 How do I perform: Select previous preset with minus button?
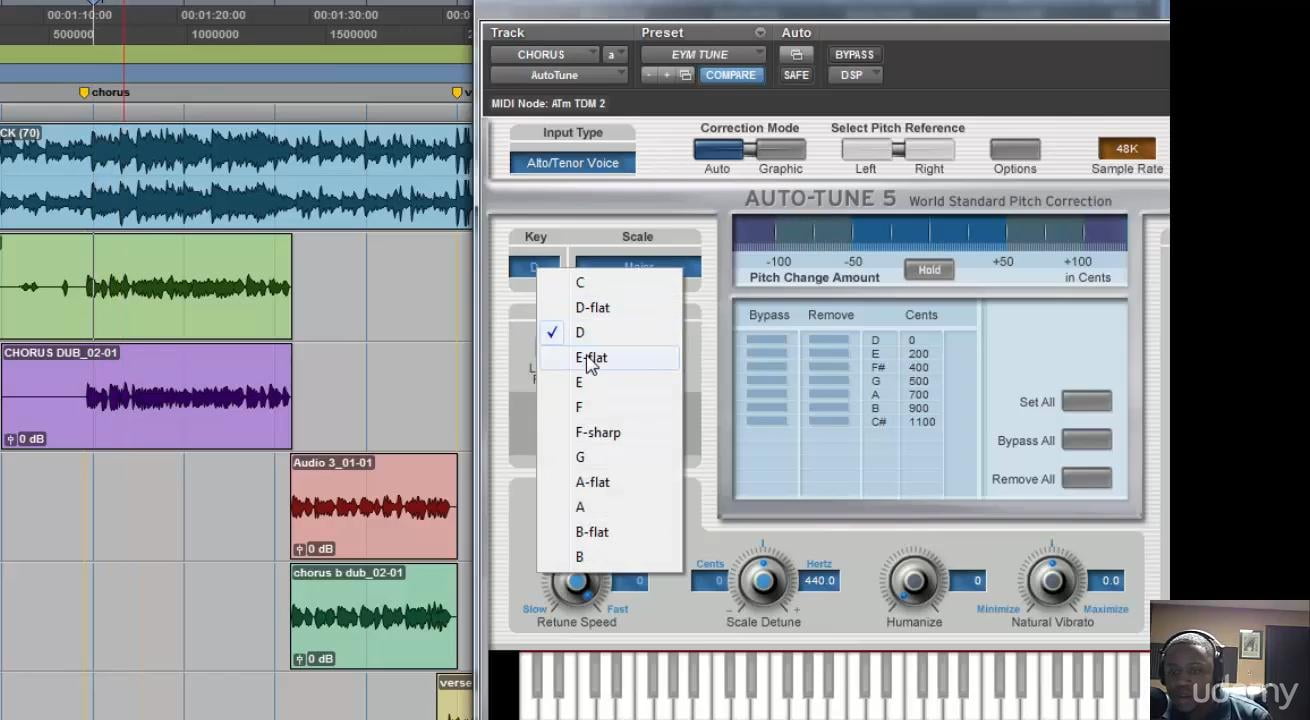tap(649, 75)
